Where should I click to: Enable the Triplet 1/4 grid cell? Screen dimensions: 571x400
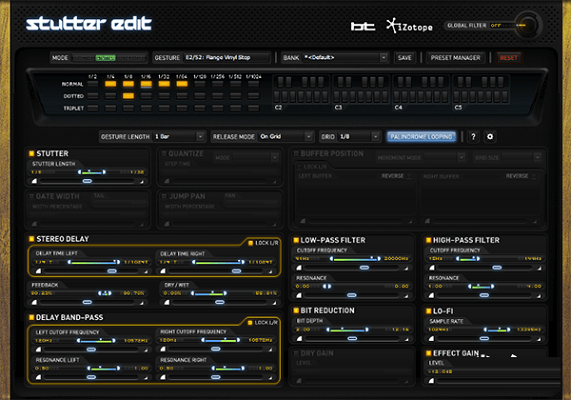[x=110, y=108]
